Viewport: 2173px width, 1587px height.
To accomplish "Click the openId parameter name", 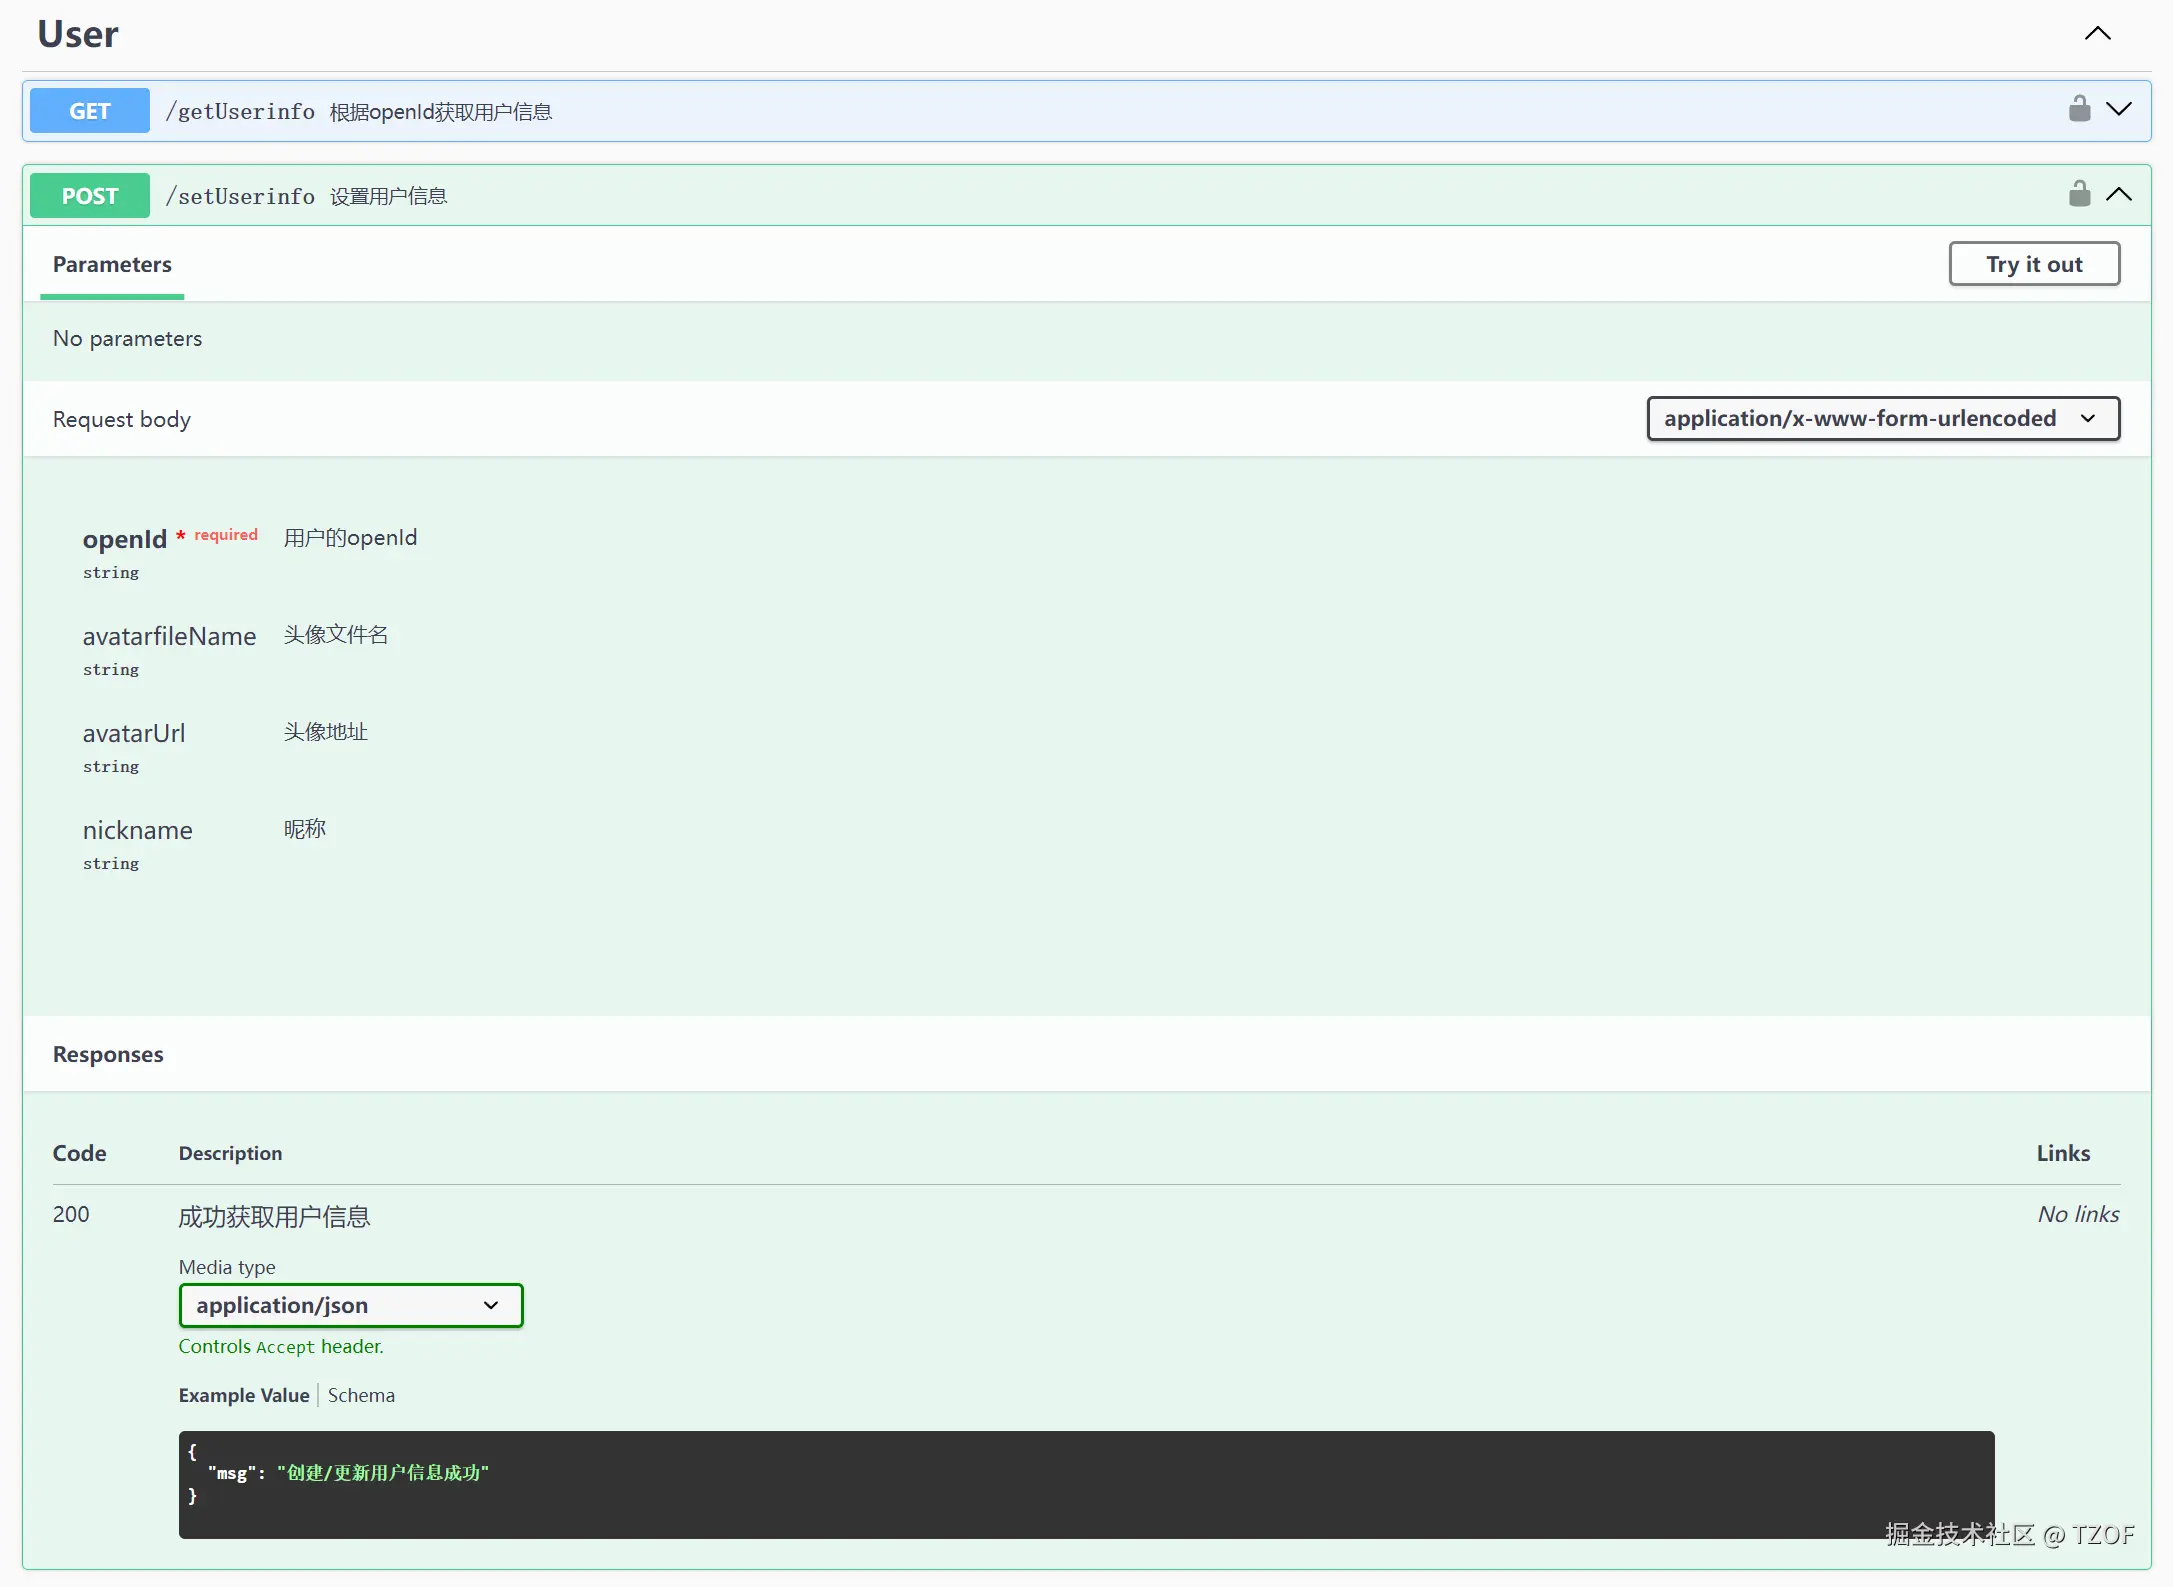I will pos(125,539).
